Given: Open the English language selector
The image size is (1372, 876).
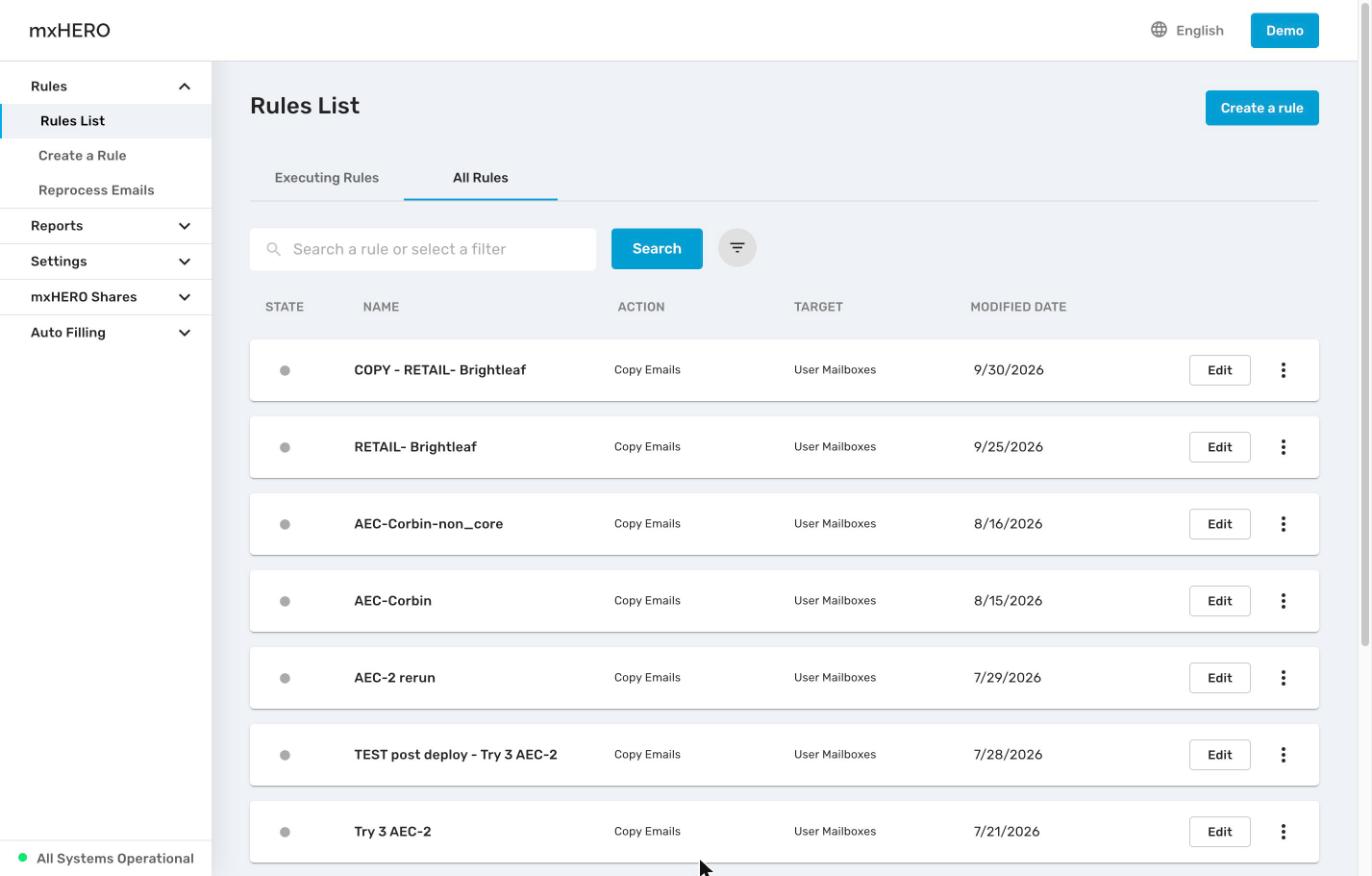Looking at the screenshot, I should tap(1187, 30).
